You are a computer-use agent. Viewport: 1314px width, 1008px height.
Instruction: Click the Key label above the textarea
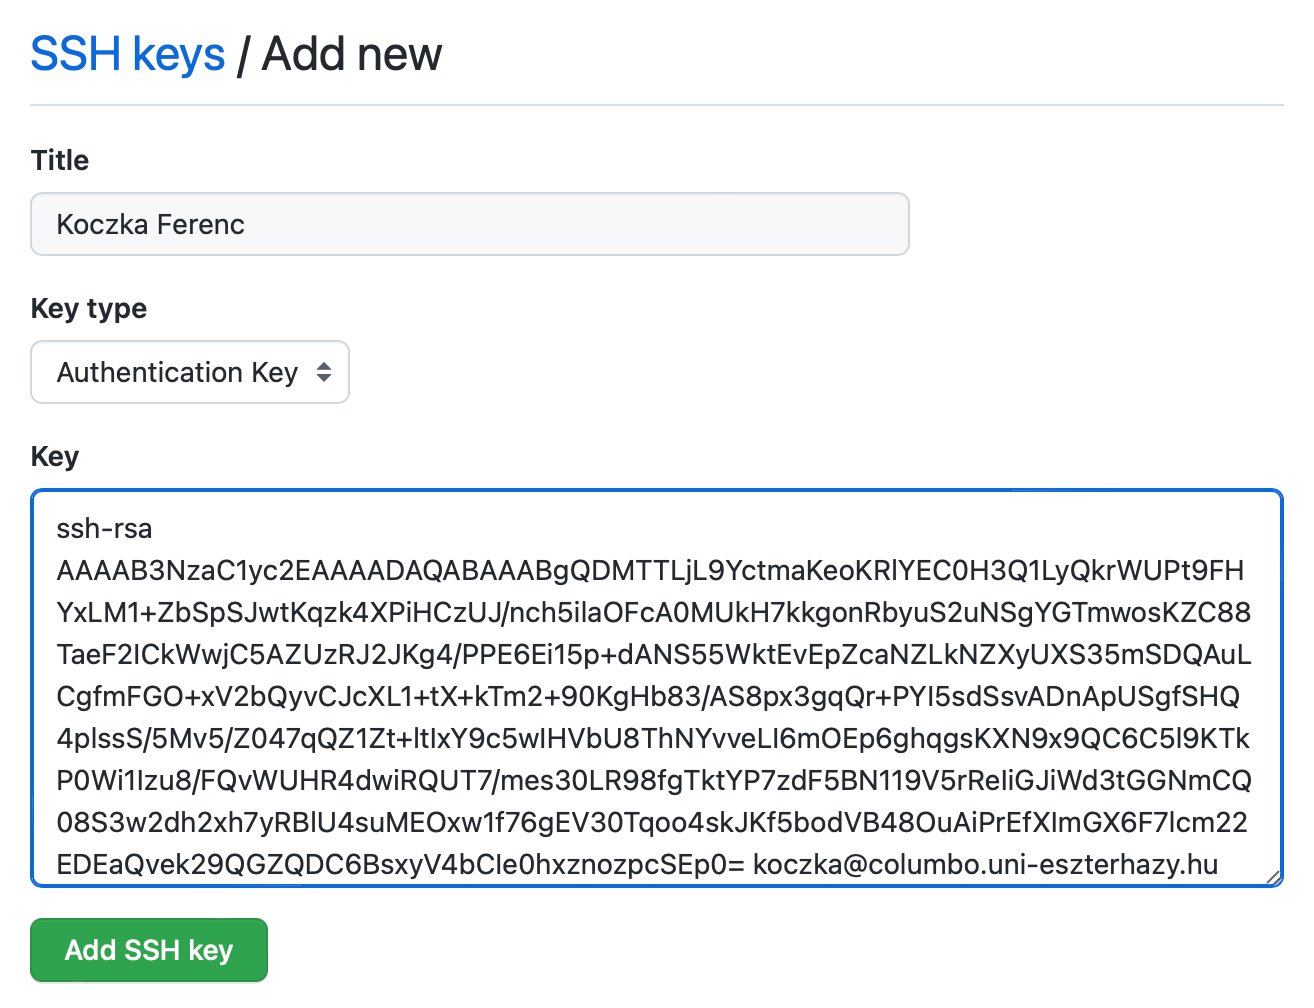(55, 456)
